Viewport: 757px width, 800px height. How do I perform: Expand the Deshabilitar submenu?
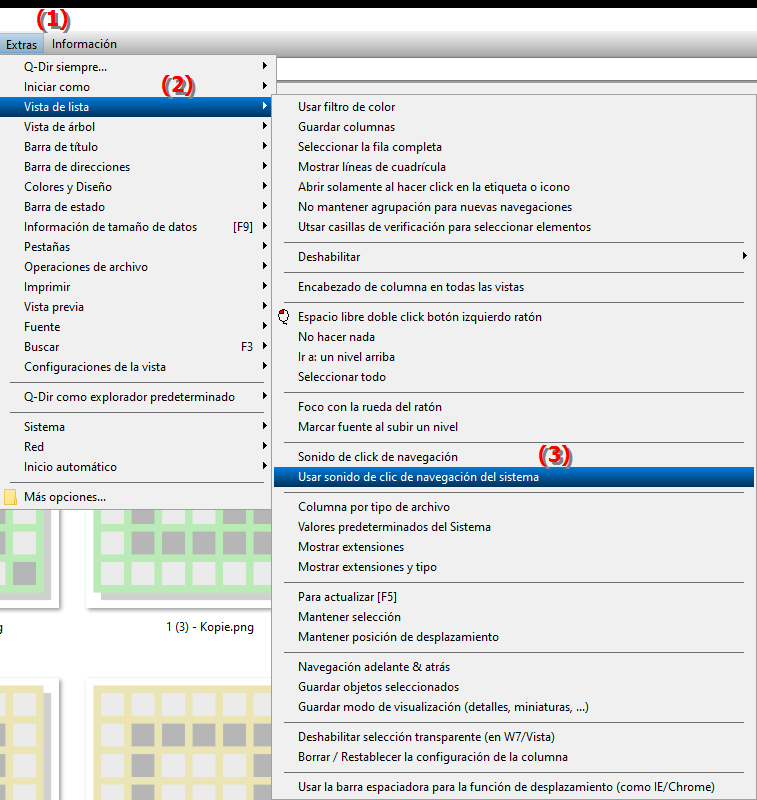coord(329,257)
